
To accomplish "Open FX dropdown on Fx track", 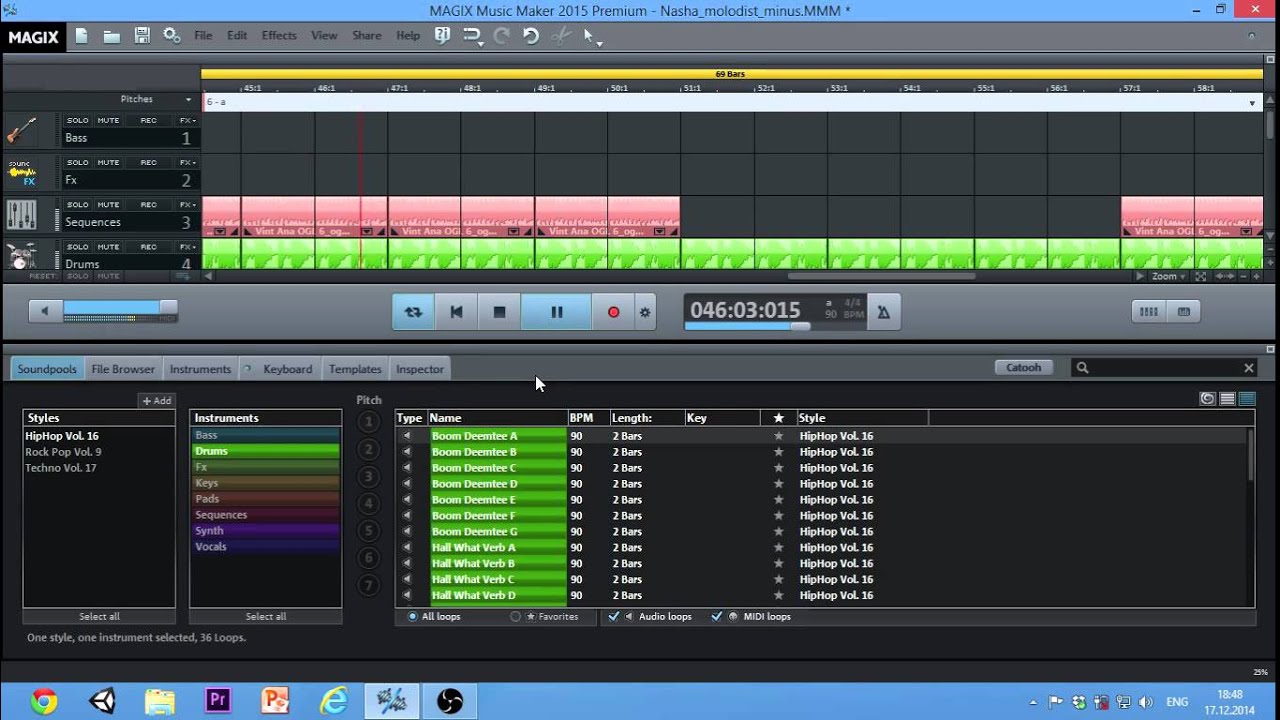I will (x=187, y=162).
